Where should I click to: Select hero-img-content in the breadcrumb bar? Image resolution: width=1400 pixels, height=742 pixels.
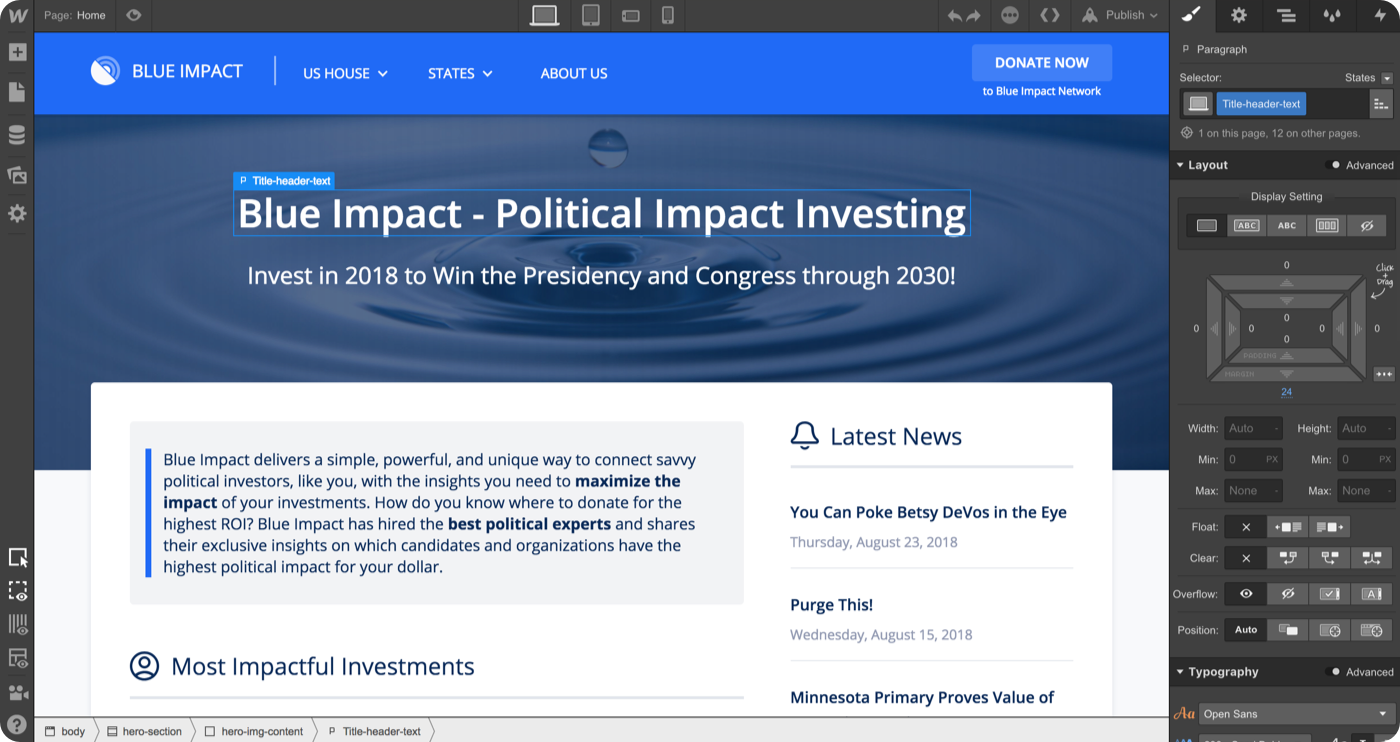click(254, 731)
